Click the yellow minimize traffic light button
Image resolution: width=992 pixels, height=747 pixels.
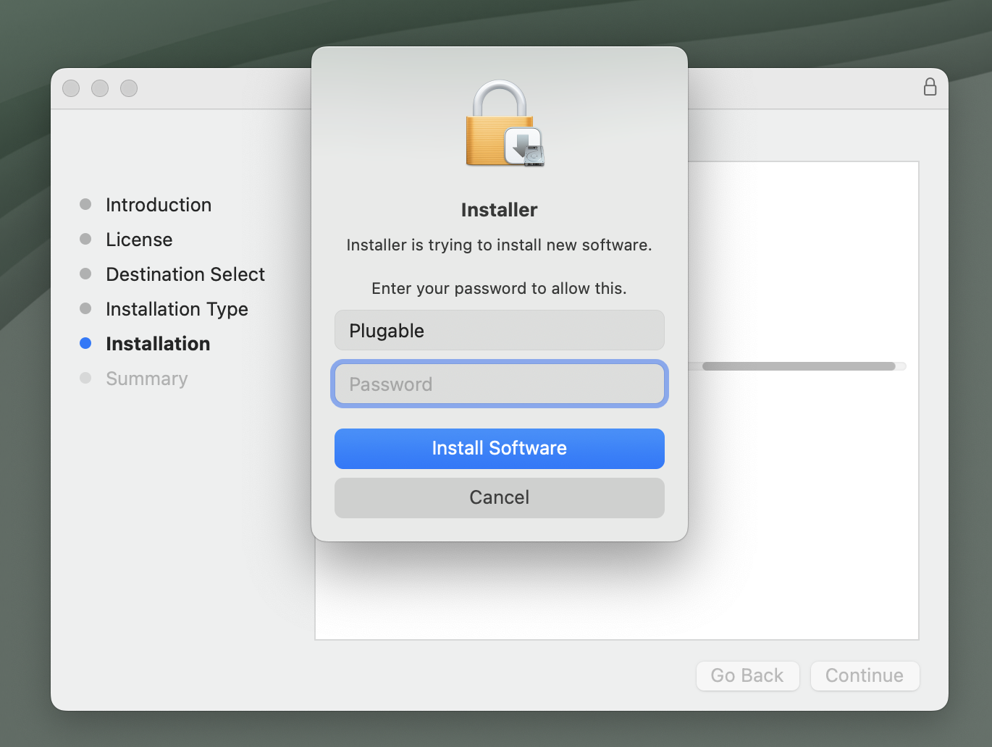click(100, 88)
